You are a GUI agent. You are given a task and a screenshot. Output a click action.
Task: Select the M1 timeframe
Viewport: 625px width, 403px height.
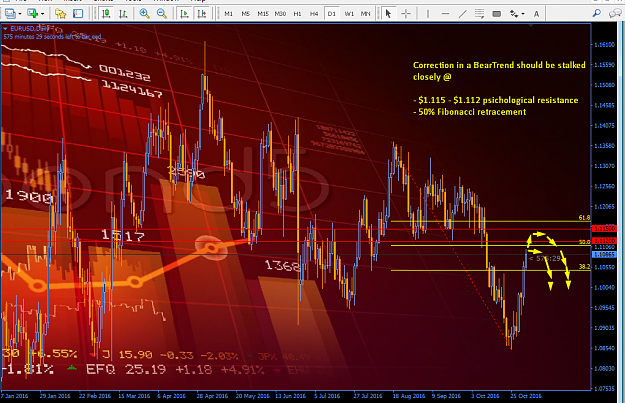228,14
